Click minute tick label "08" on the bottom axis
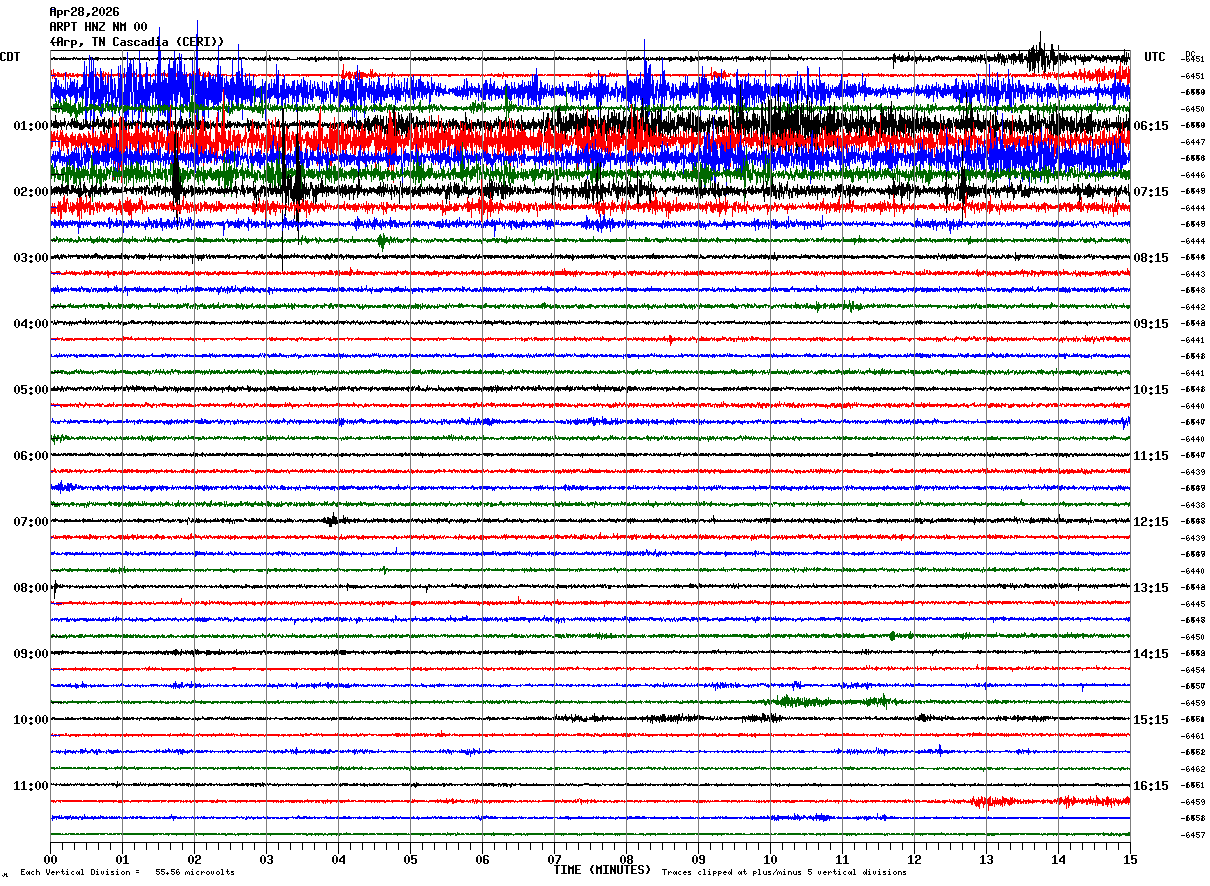Image resolution: width=1210 pixels, height=886 pixels. 626,859
